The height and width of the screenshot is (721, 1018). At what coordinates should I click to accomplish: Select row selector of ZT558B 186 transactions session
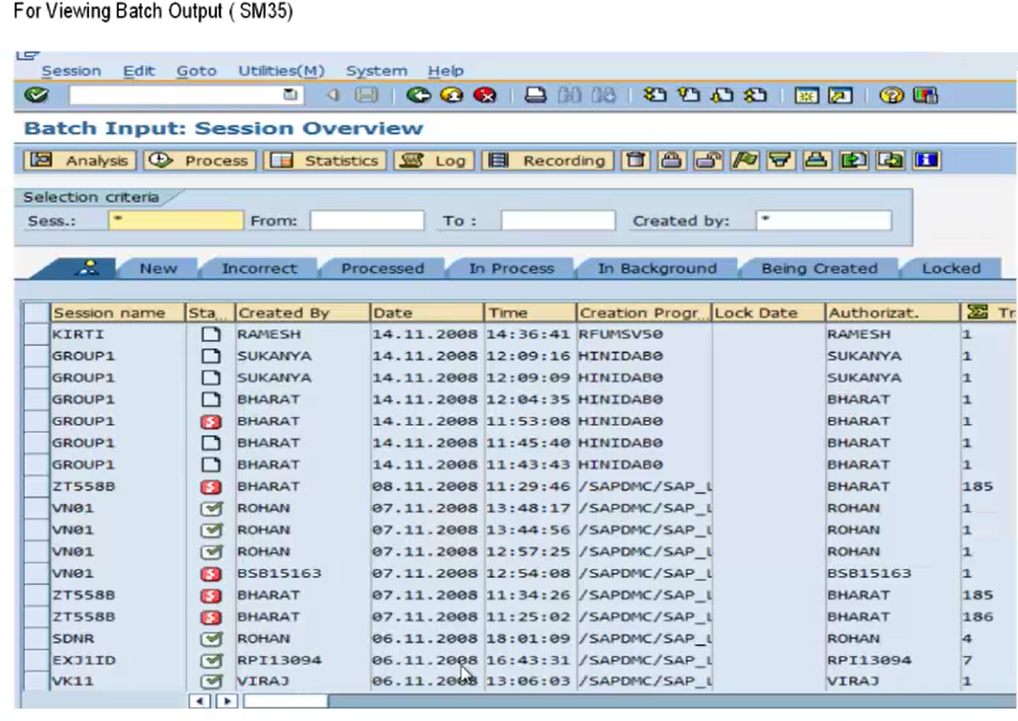36,617
